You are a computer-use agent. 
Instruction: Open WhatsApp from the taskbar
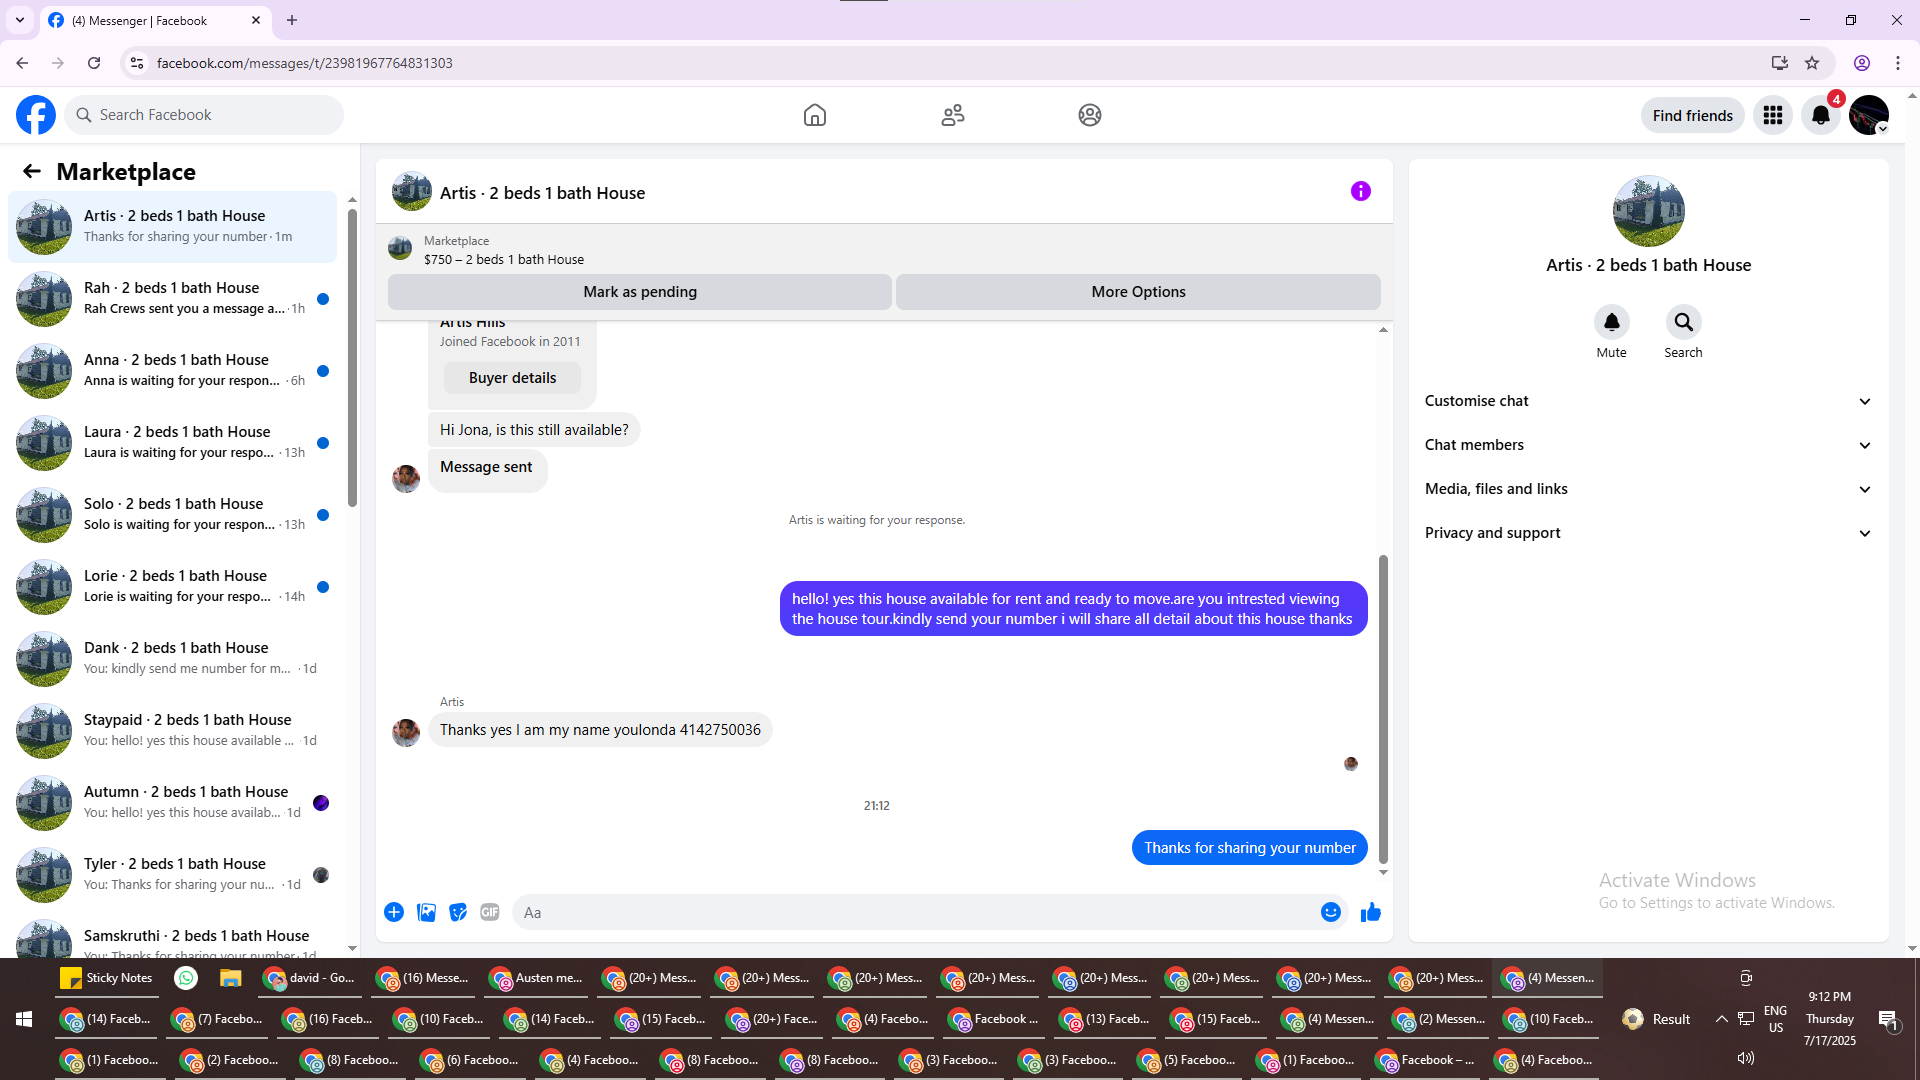coord(186,978)
